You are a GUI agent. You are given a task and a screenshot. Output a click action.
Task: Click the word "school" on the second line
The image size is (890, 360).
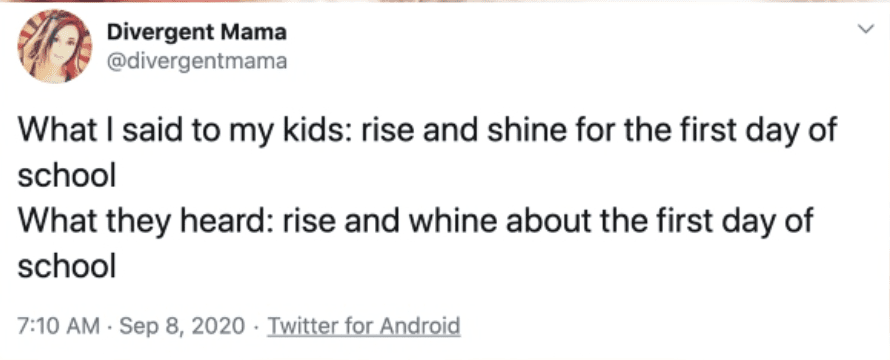[x=66, y=176]
